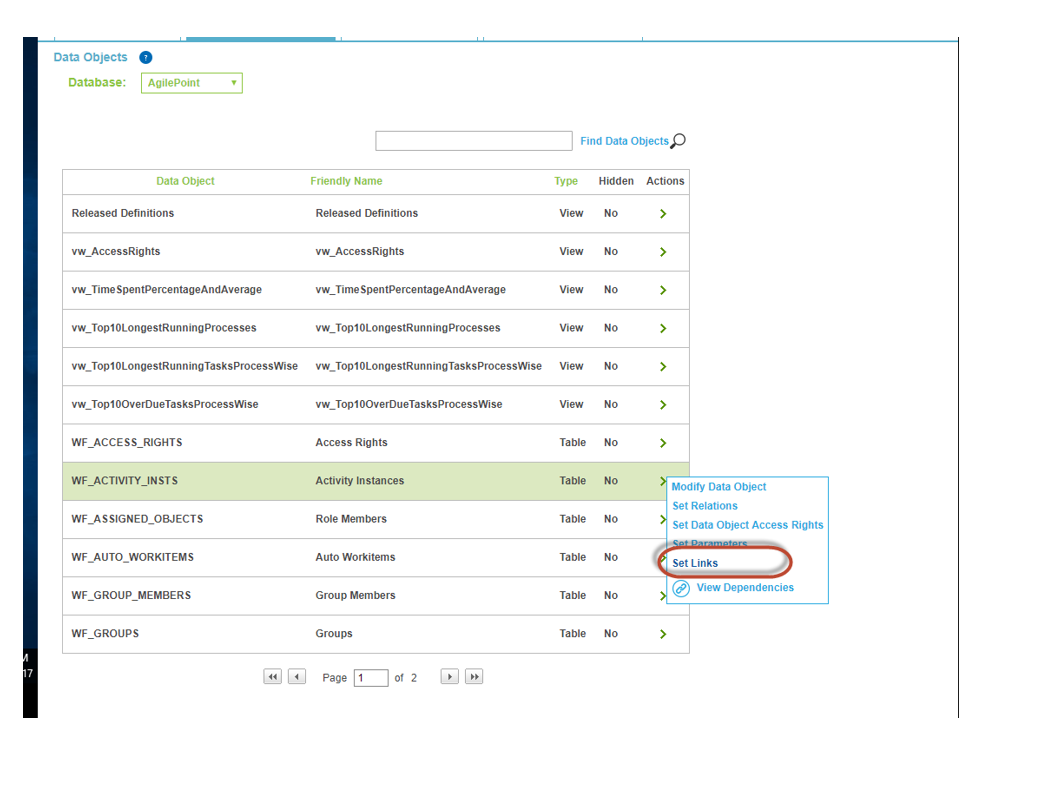
Task: Click the data object search text box
Action: [x=473, y=141]
